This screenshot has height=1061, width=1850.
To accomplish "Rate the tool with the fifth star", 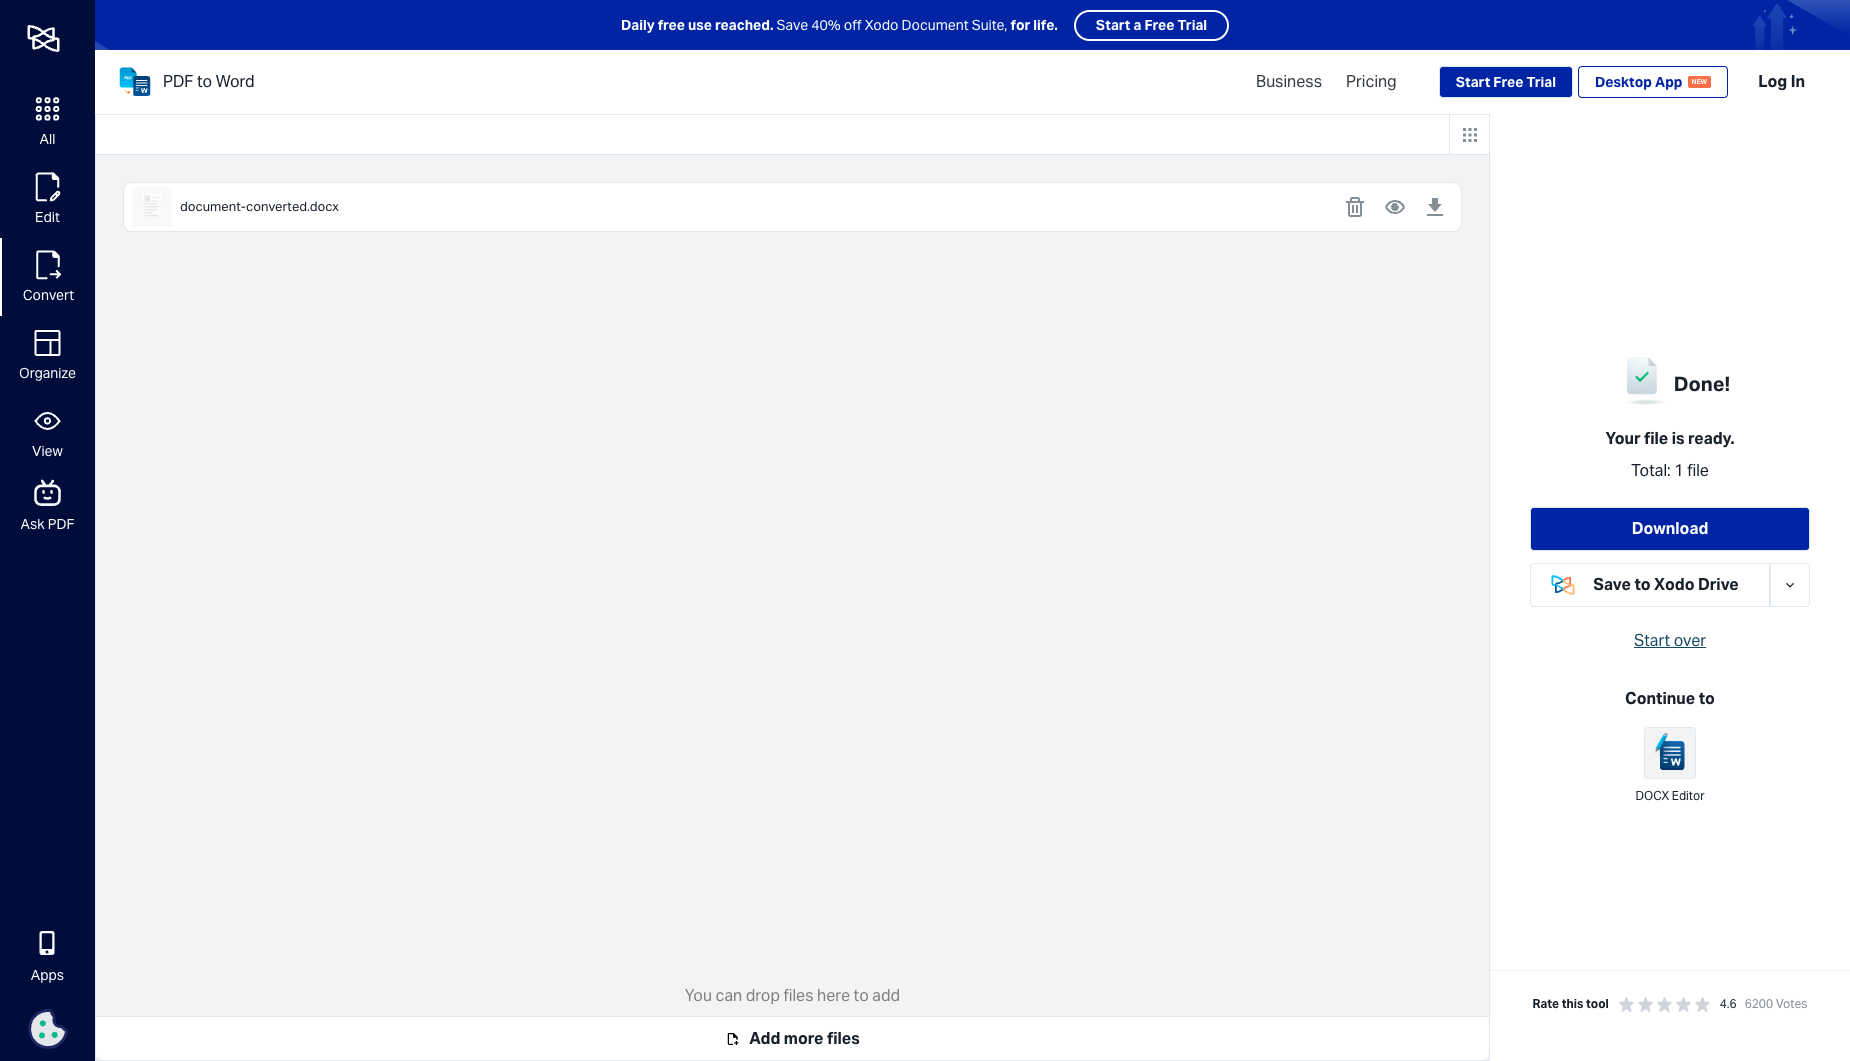I will pyautogui.click(x=1702, y=1005).
